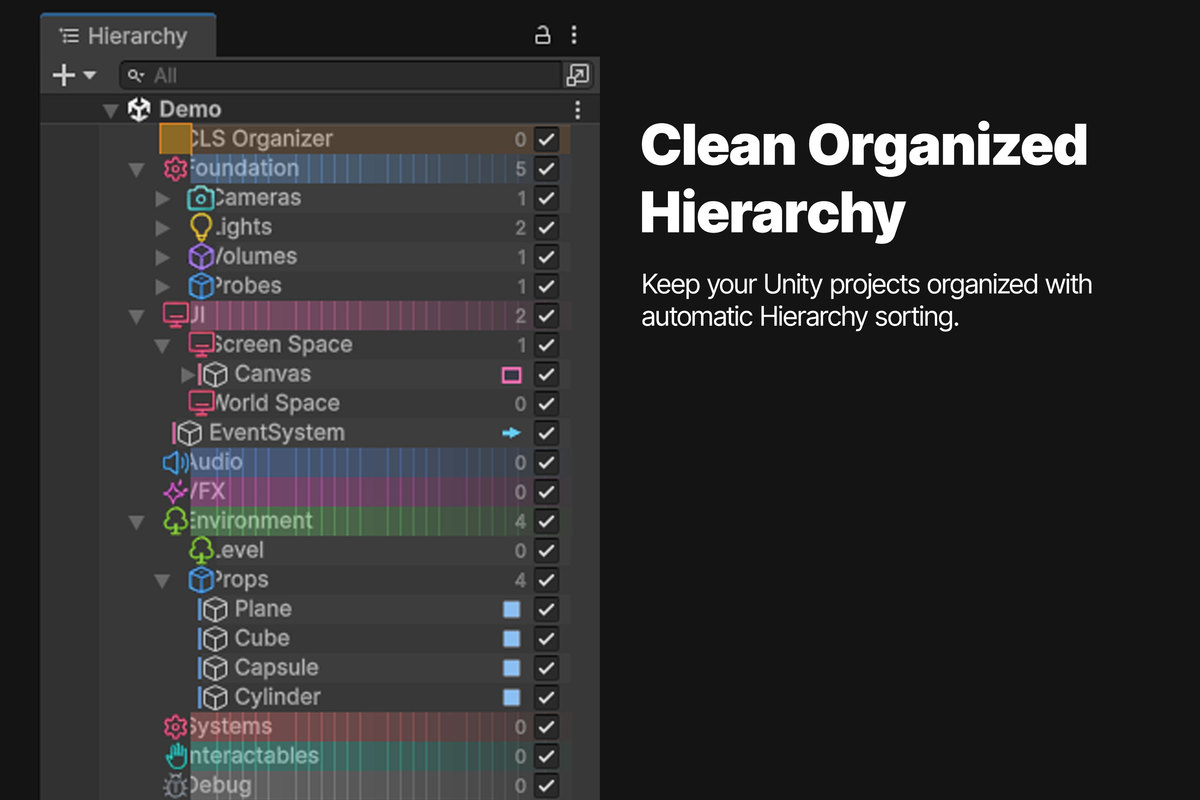Collapse the Screen Space group arrow
This screenshot has width=1200, height=800.
coord(163,345)
